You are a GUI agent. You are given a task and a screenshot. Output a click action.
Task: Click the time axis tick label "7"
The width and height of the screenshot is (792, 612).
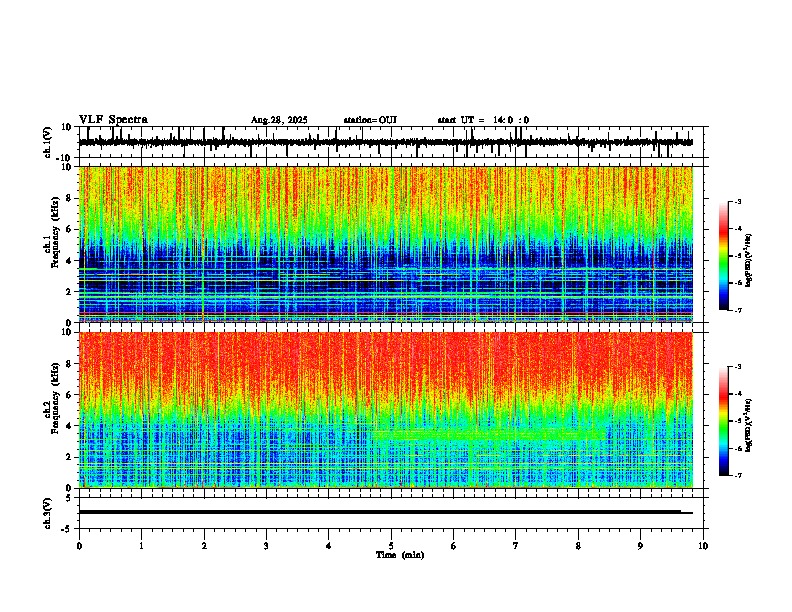coord(516,546)
